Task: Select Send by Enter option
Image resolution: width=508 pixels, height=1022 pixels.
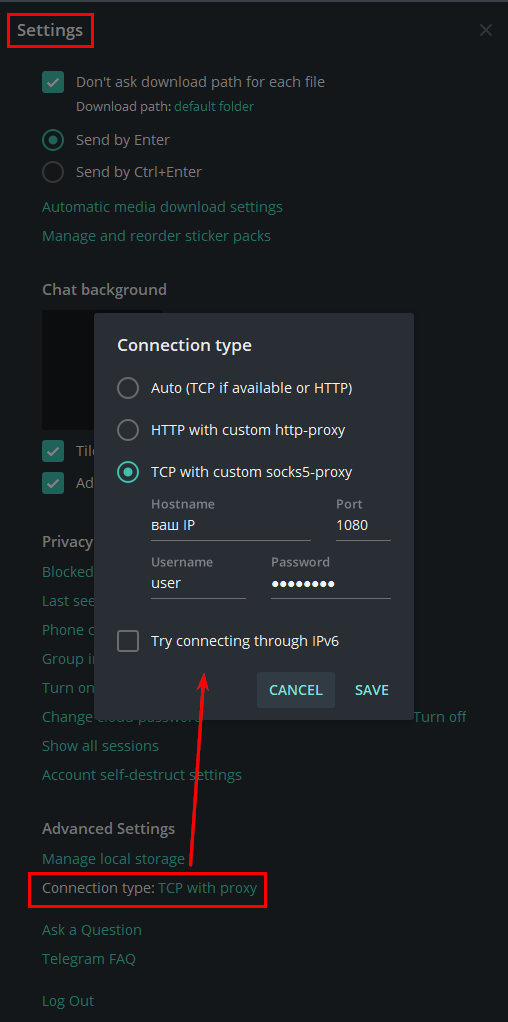Action: click(x=53, y=140)
